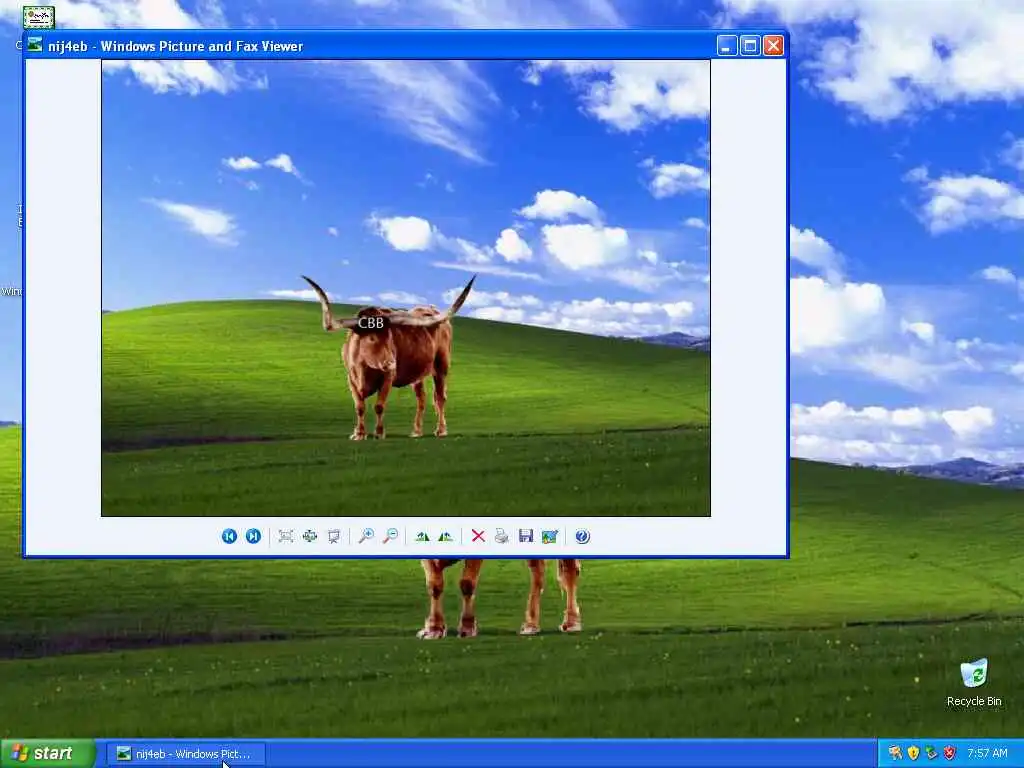Click the Best Fit icon
Image resolution: width=1024 pixels, height=768 pixels.
point(285,536)
